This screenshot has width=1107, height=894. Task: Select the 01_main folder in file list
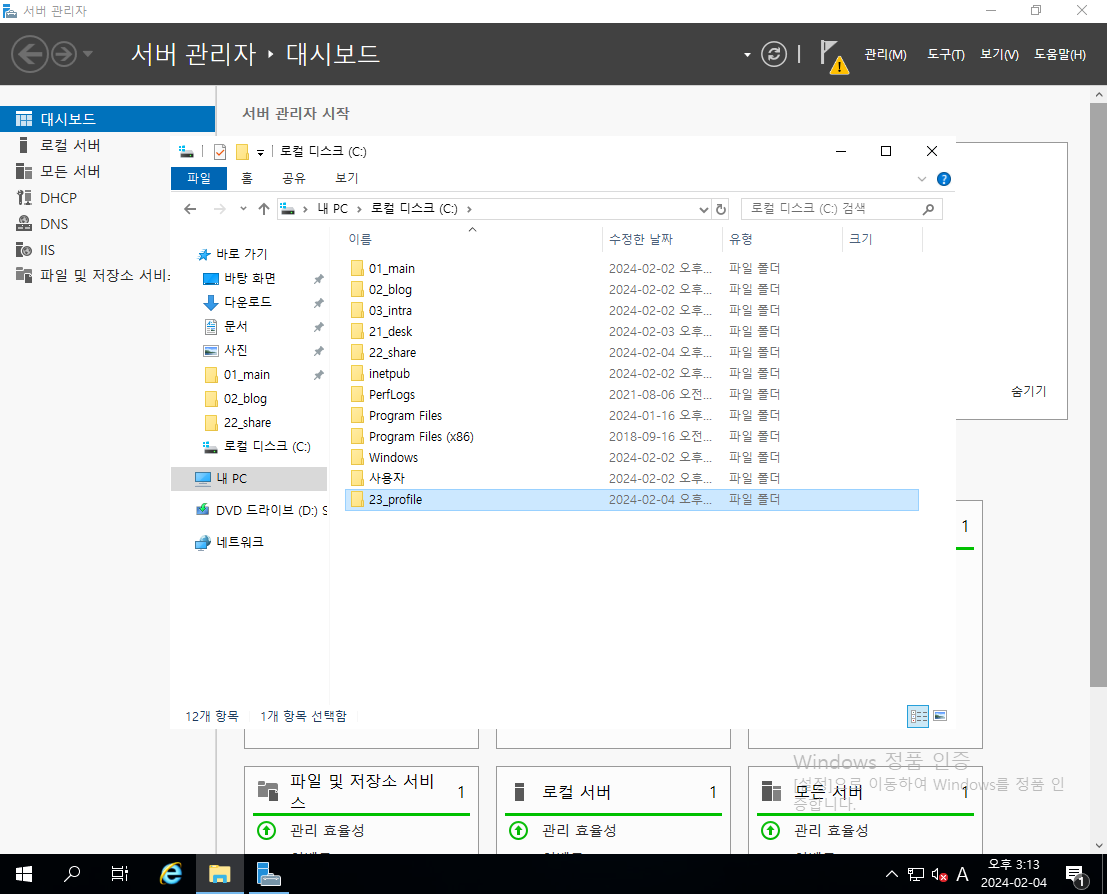[x=632, y=268]
